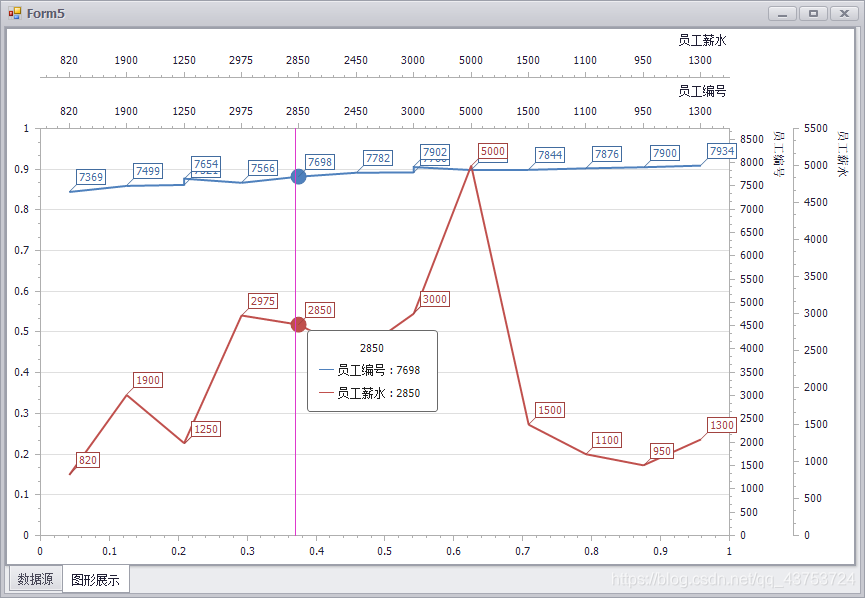This screenshot has height=598, width=865.
Task: Click the 820 data label on red line
Action: 87,460
